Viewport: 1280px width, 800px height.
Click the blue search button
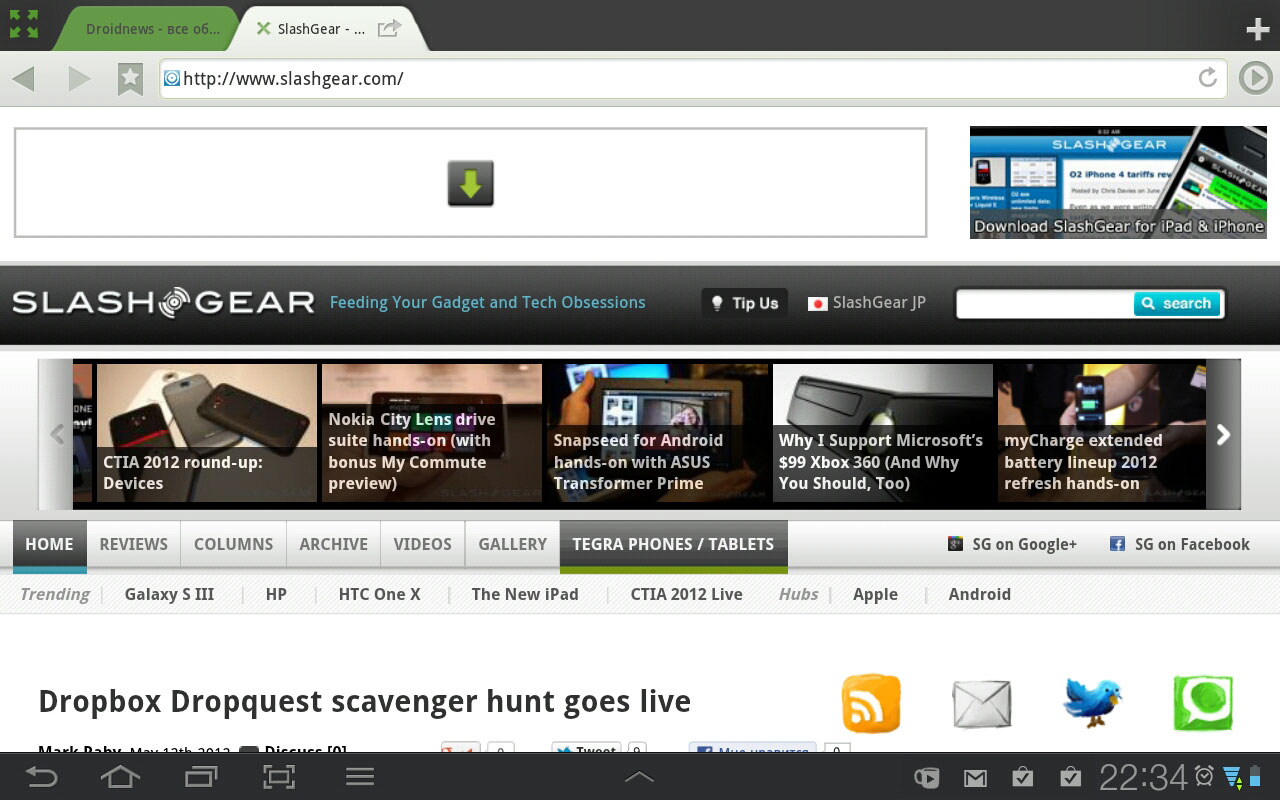click(x=1177, y=303)
